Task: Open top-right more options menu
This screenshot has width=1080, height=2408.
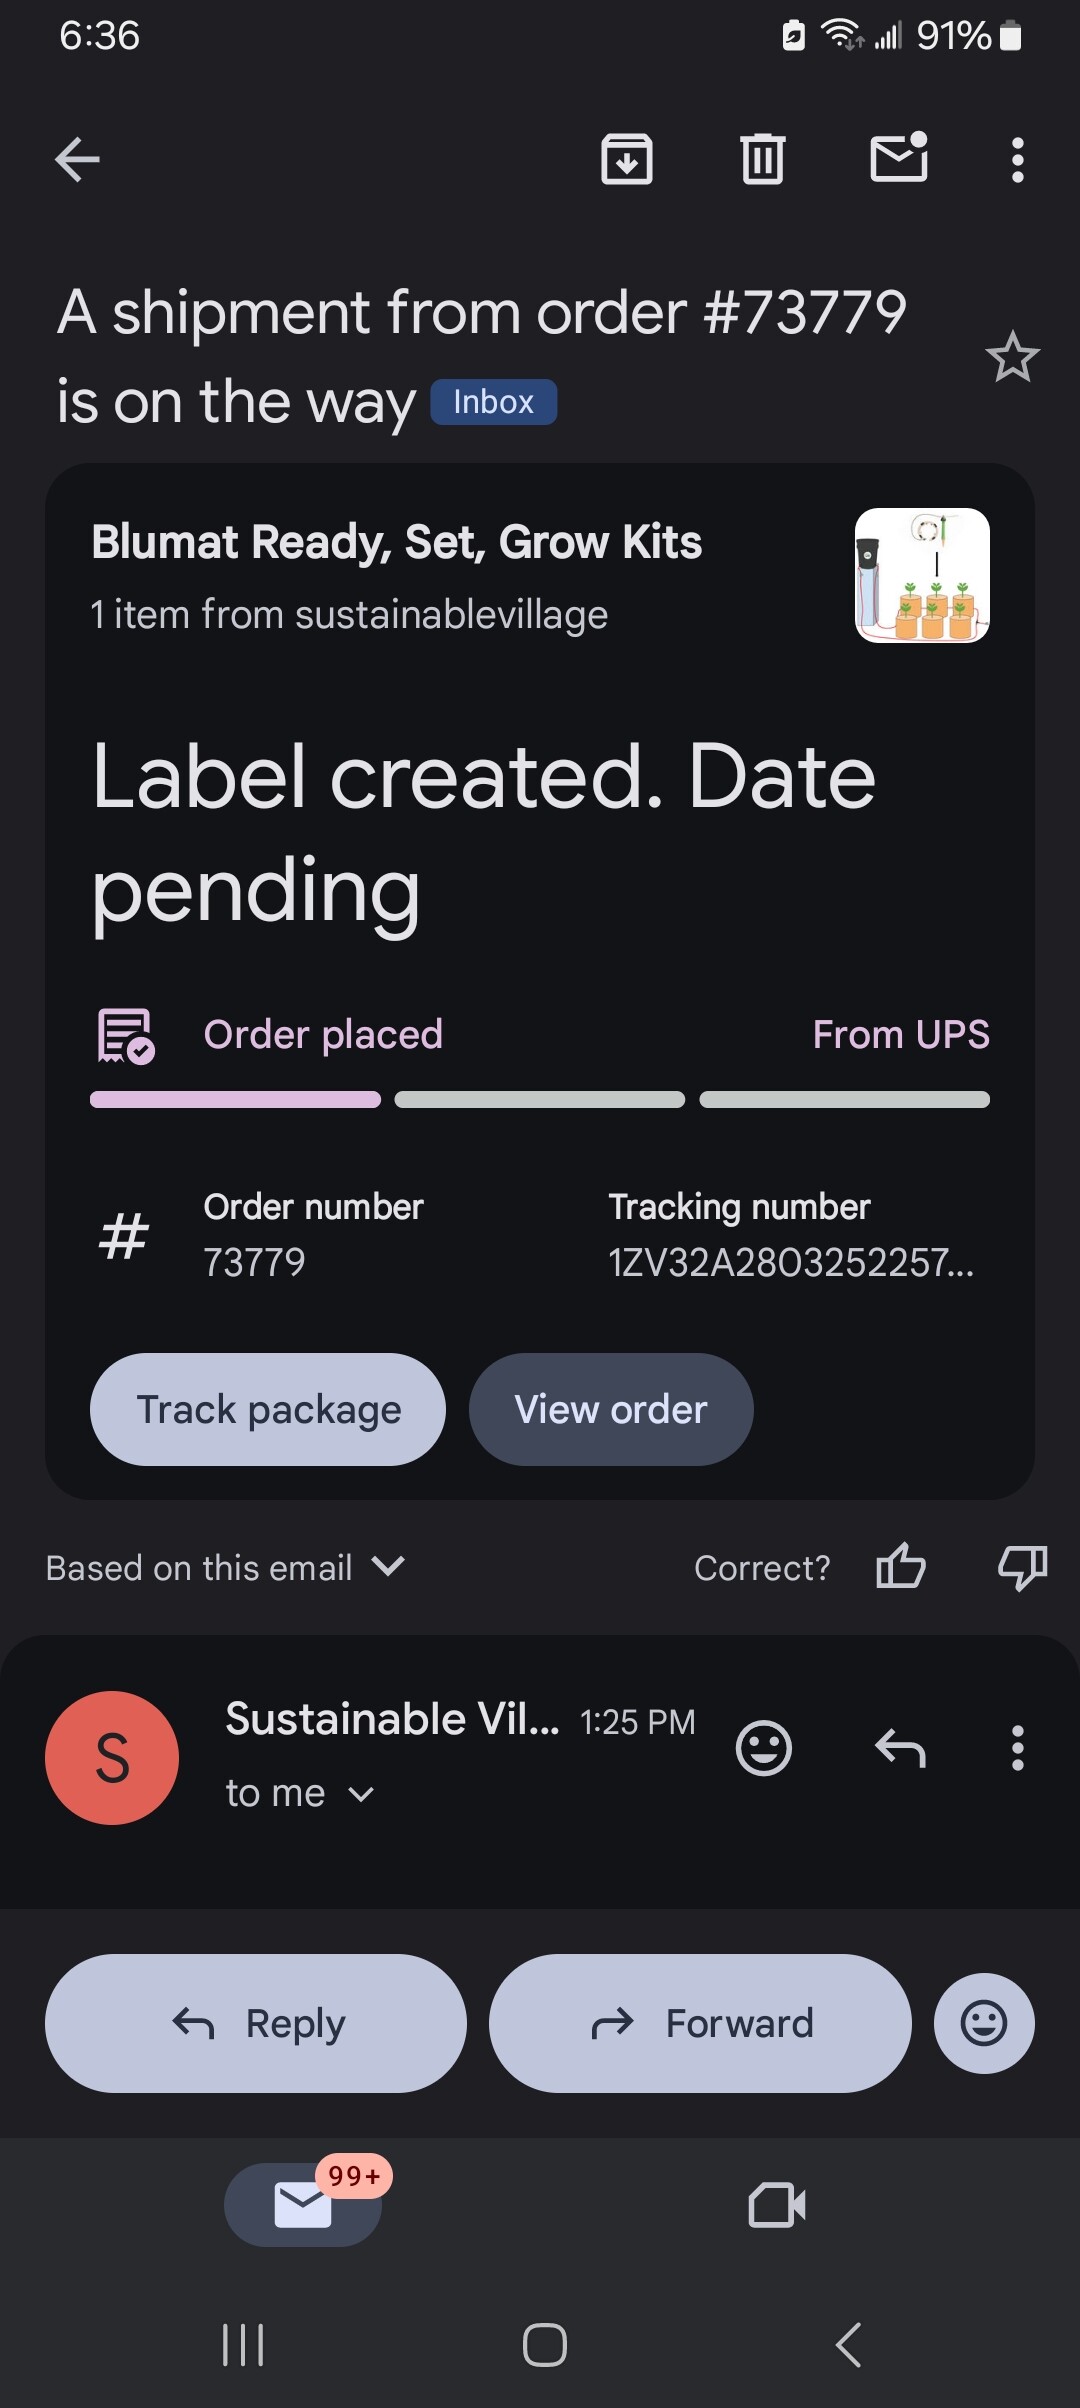Action: (x=1017, y=160)
